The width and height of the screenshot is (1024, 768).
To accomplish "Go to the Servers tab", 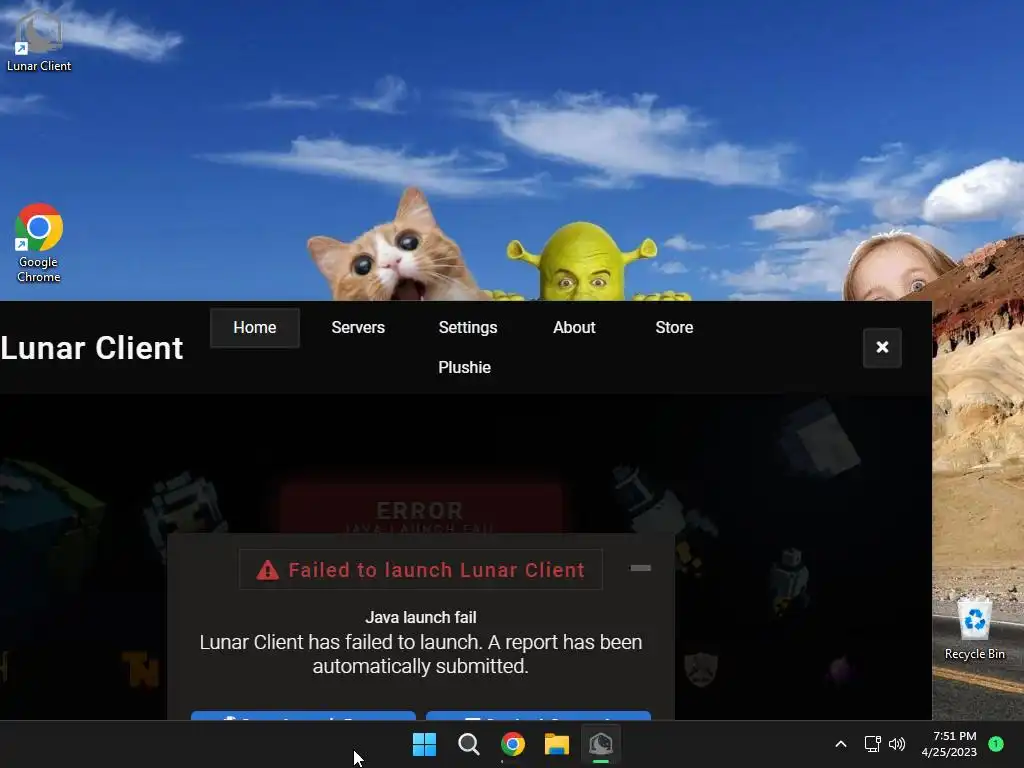I will [x=358, y=327].
